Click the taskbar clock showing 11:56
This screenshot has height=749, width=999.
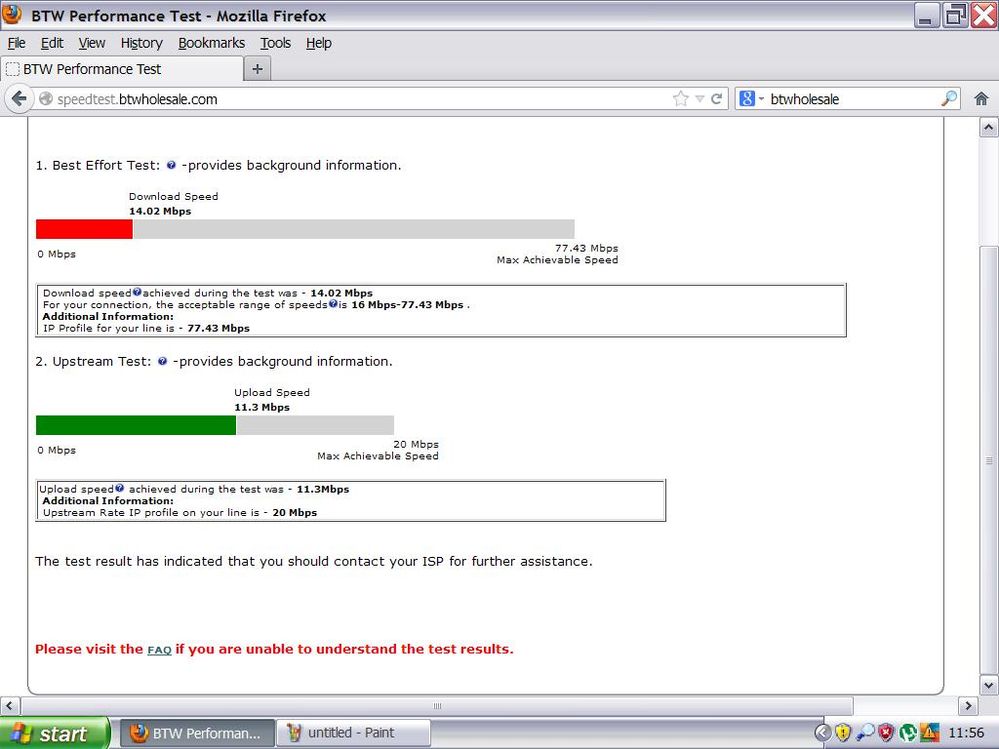click(x=966, y=733)
